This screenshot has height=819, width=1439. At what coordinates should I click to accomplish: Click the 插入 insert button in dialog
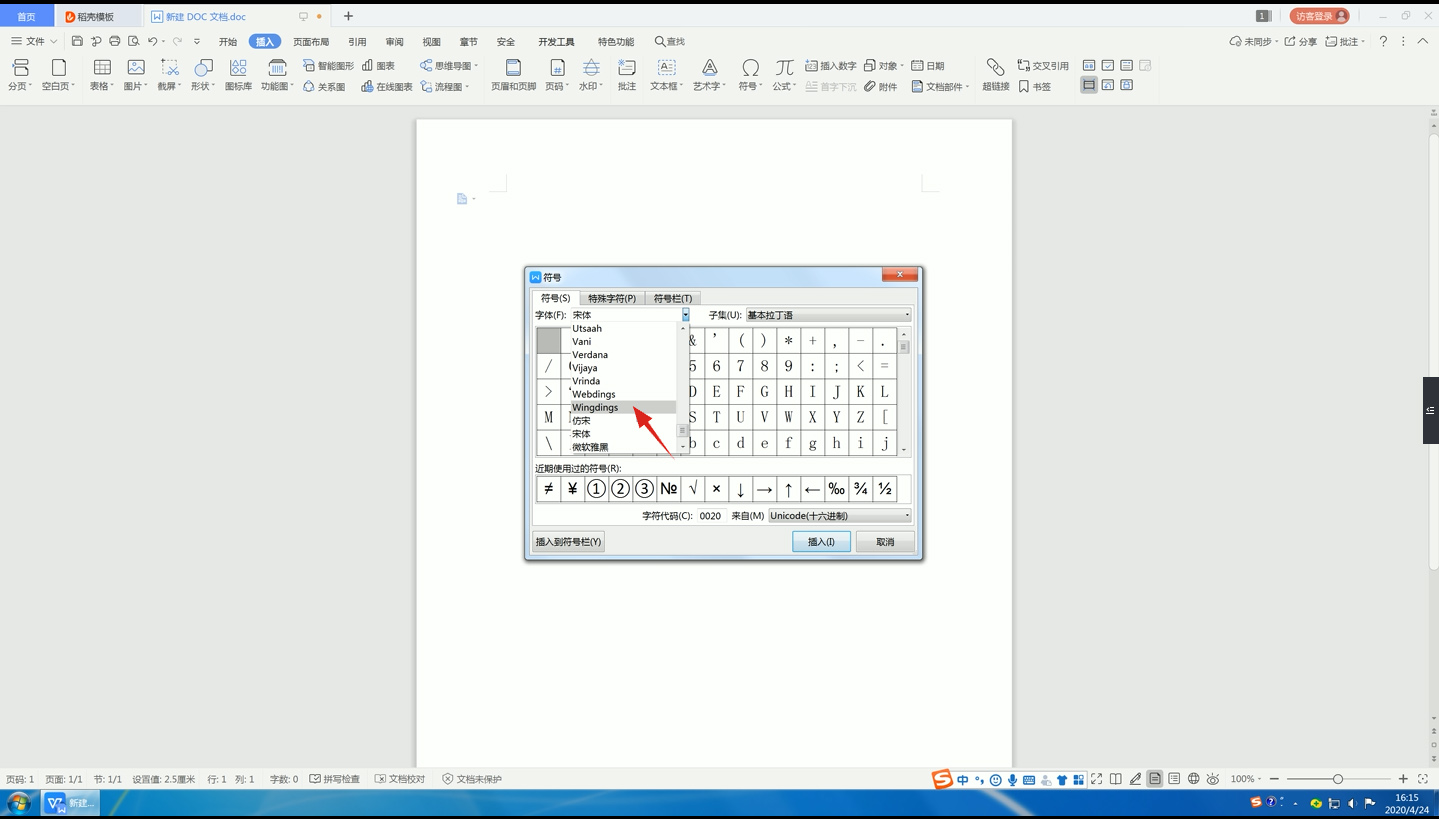click(x=821, y=542)
